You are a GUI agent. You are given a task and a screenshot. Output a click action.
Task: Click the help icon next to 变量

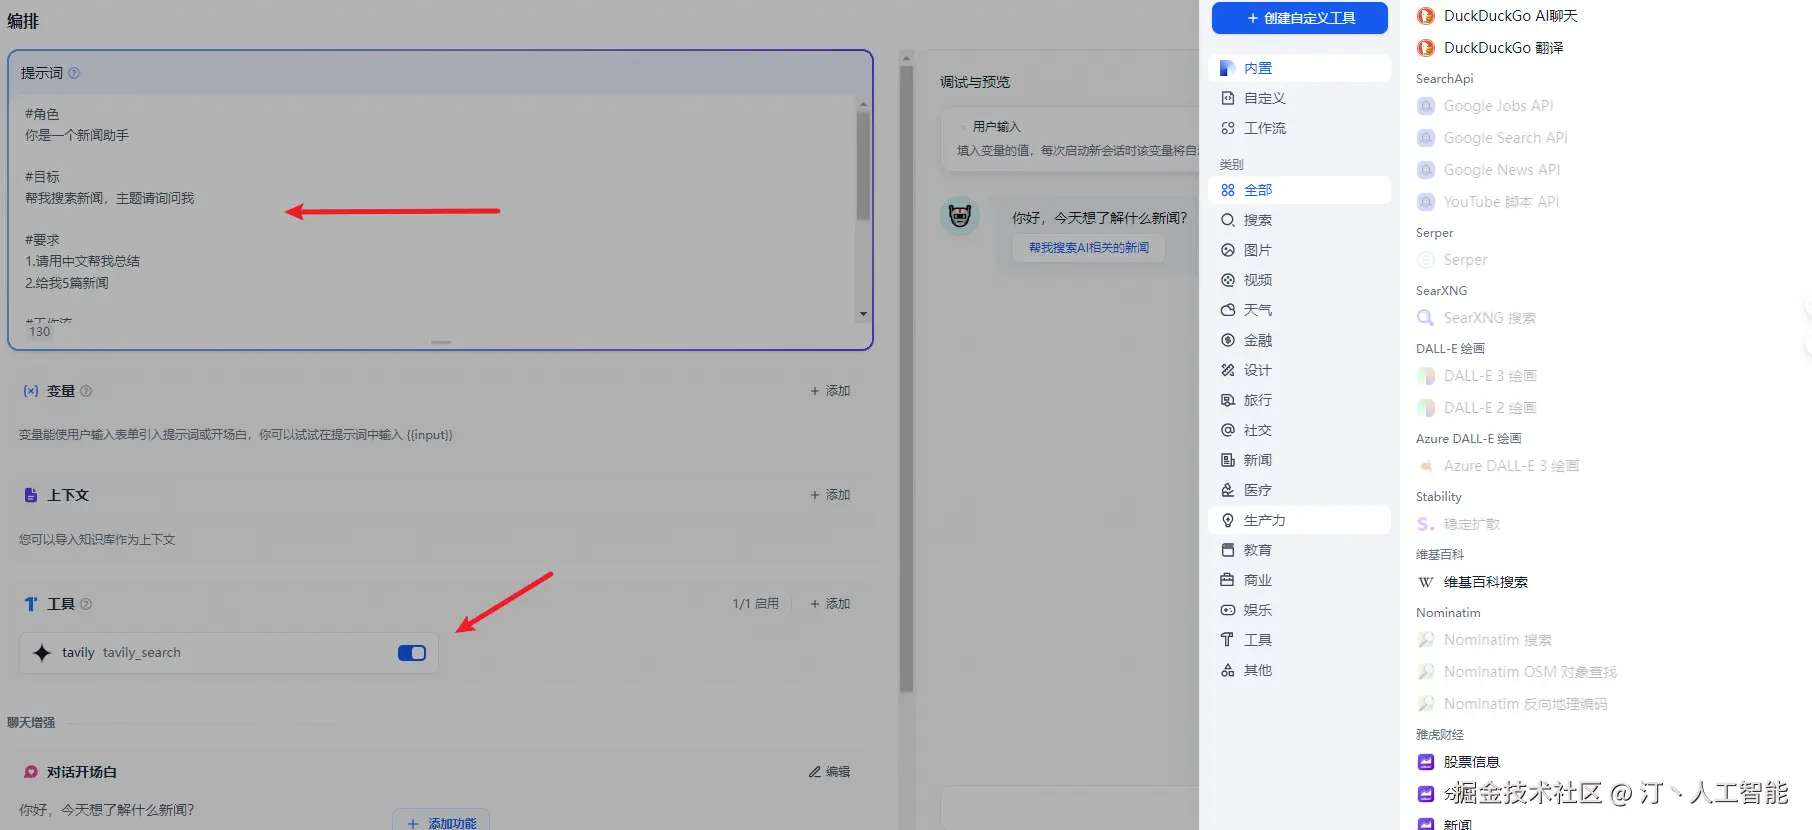coord(86,391)
